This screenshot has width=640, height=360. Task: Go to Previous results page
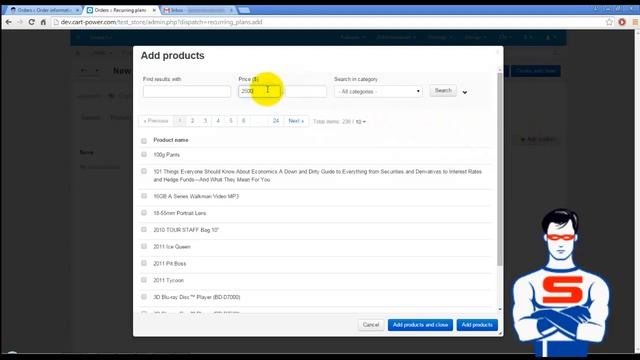click(x=156, y=121)
